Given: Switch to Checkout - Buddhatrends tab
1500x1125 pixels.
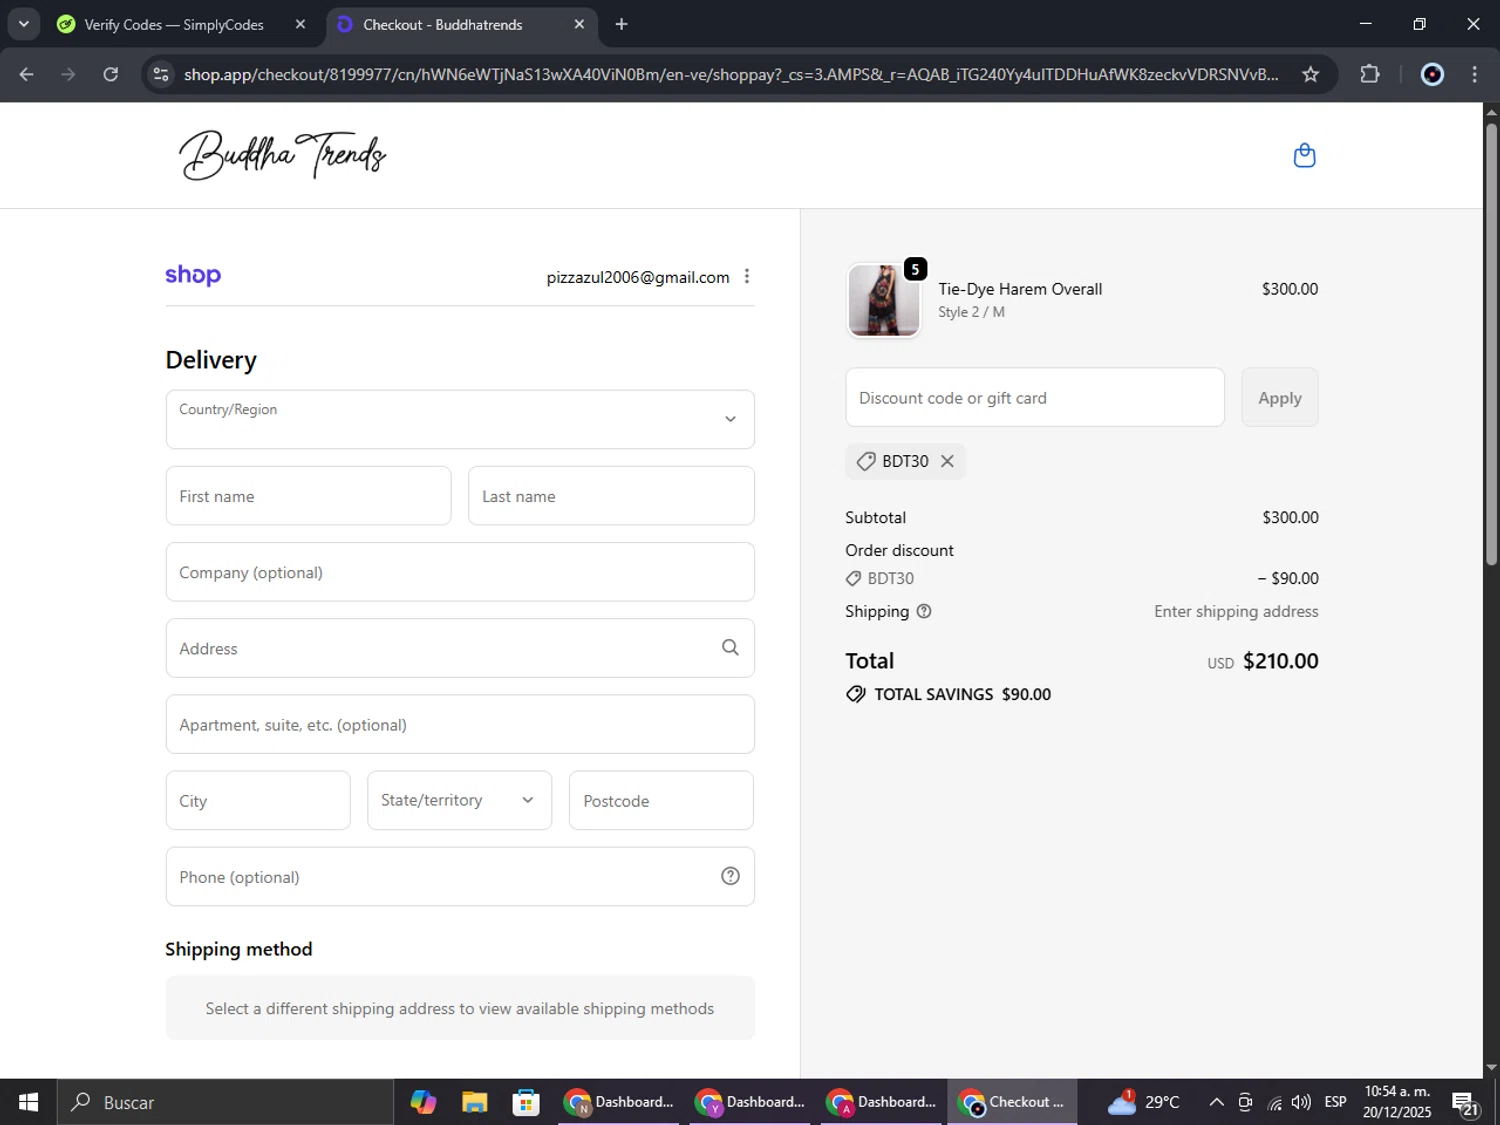Looking at the screenshot, I should pyautogui.click(x=442, y=24).
